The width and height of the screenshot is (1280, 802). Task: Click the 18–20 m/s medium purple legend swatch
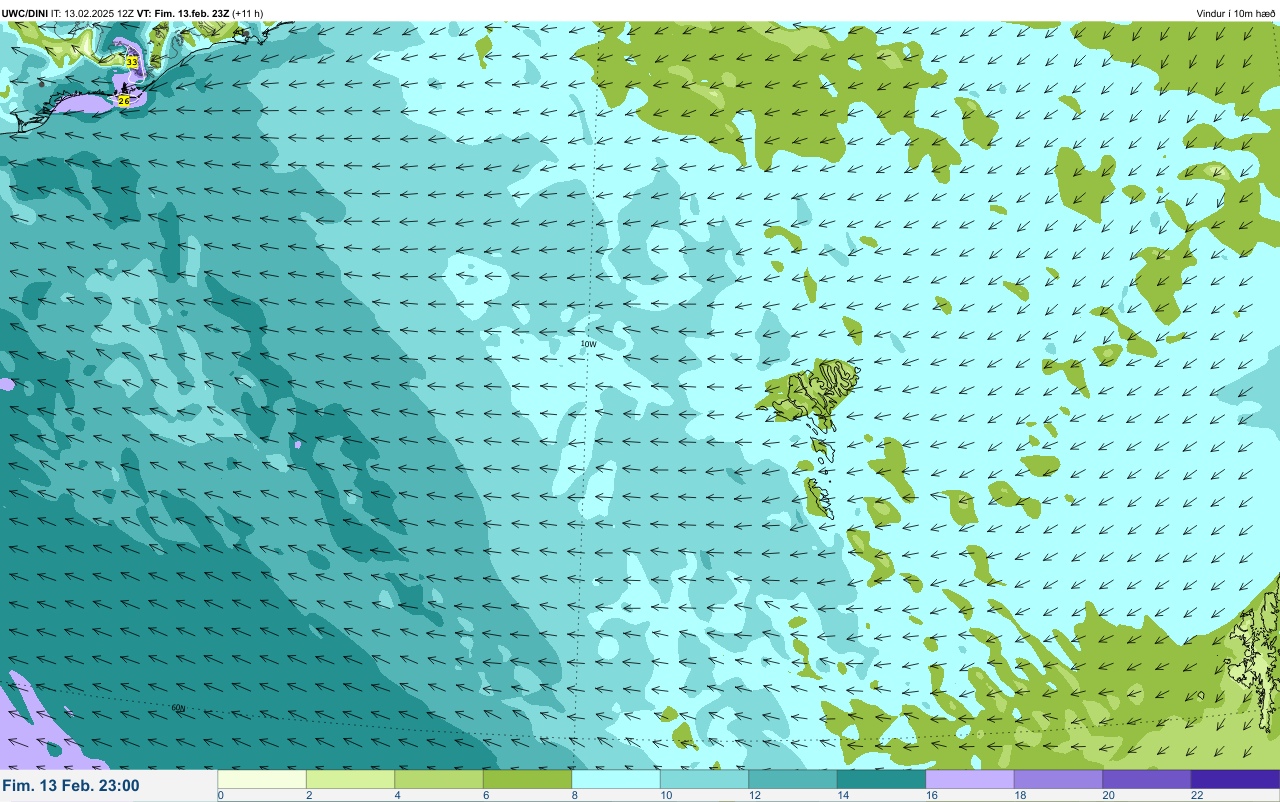(x=1058, y=779)
